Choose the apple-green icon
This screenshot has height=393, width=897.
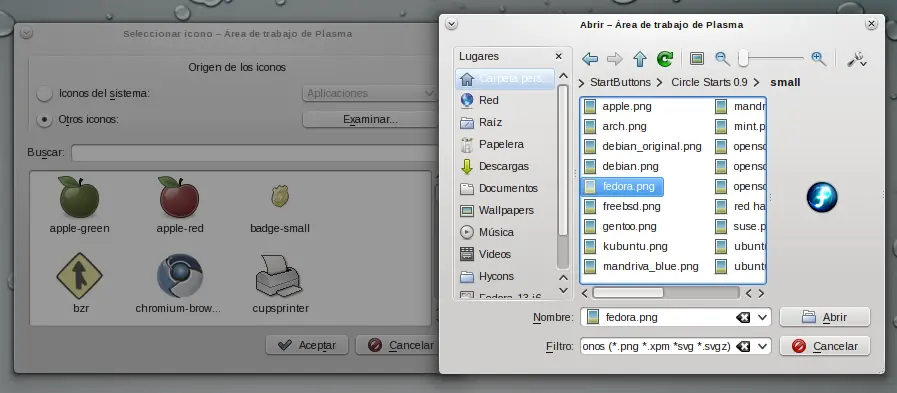tap(80, 205)
